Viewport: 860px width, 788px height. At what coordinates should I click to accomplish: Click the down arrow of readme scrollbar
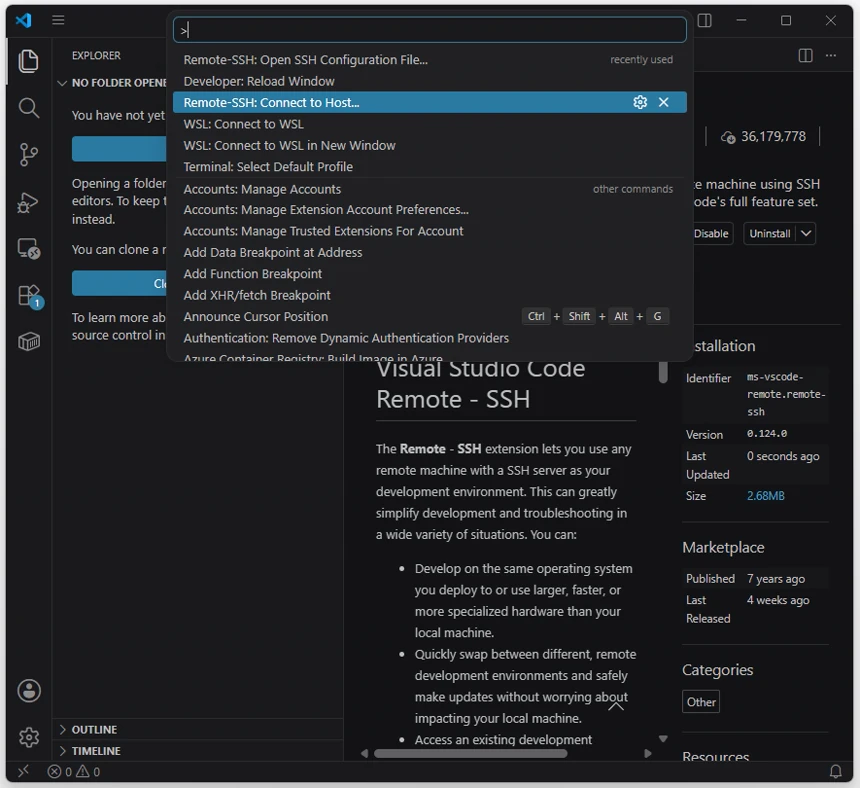coord(663,739)
